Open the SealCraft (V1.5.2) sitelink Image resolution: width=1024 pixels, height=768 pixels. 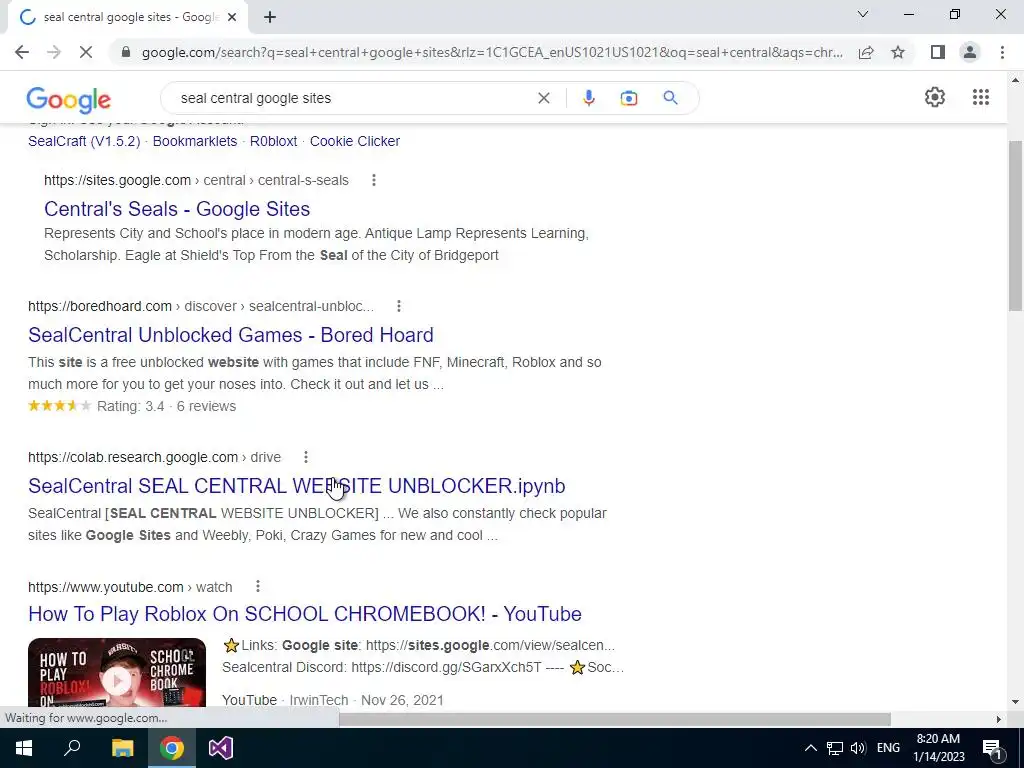click(84, 141)
